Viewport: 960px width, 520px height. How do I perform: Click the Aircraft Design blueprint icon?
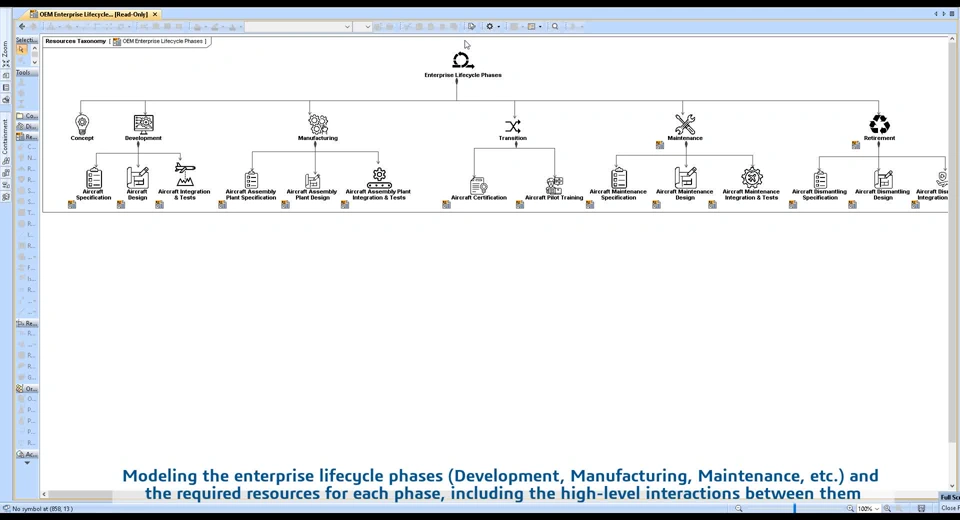click(137, 178)
